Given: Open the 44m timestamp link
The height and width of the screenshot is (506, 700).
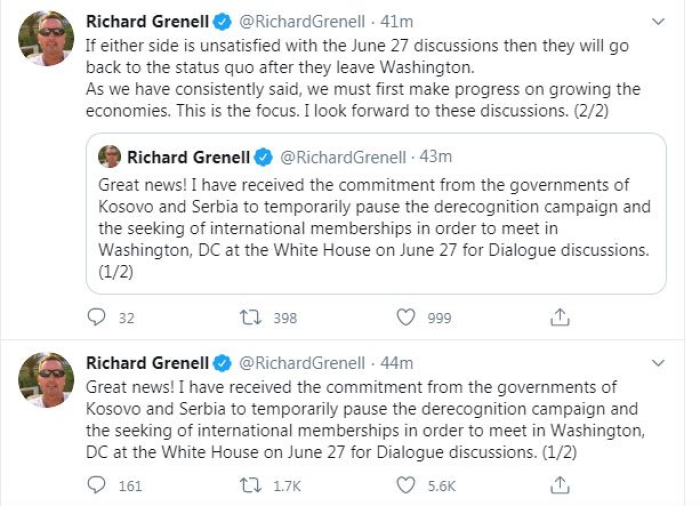Looking at the screenshot, I should [x=396, y=363].
